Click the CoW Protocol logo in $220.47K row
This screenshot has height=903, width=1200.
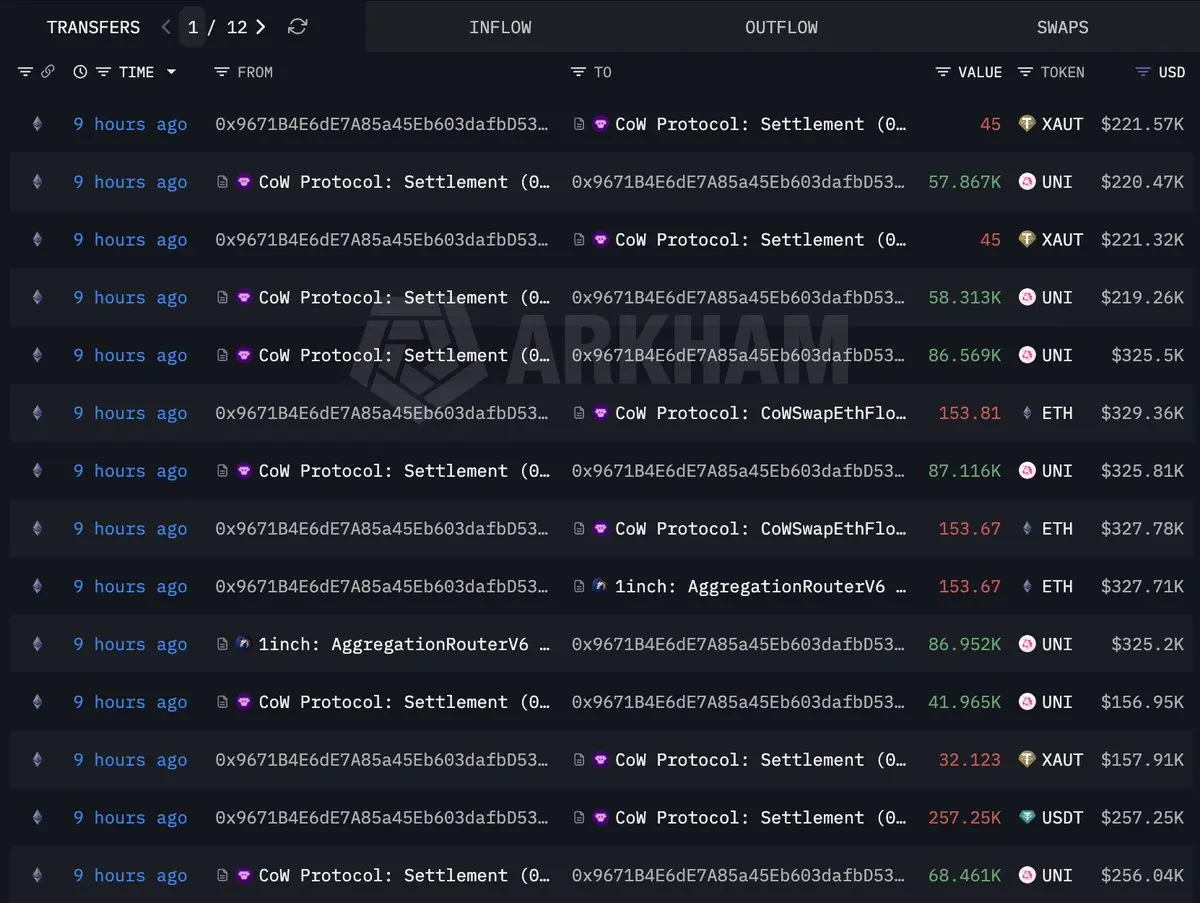tap(244, 182)
